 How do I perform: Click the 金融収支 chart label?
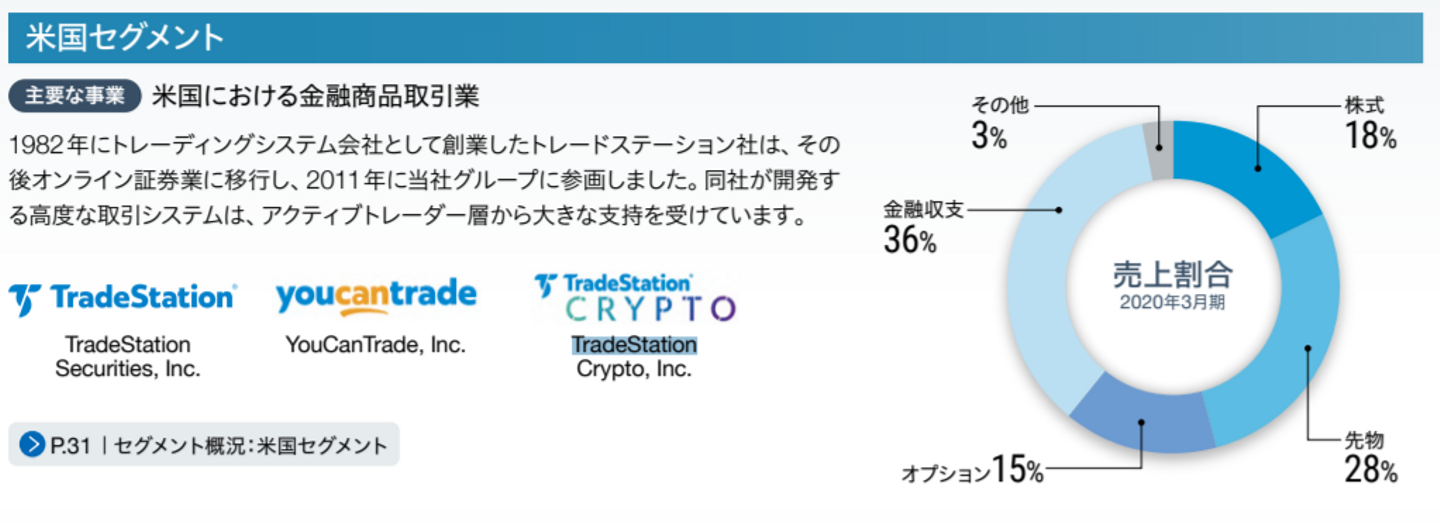(x=922, y=211)
